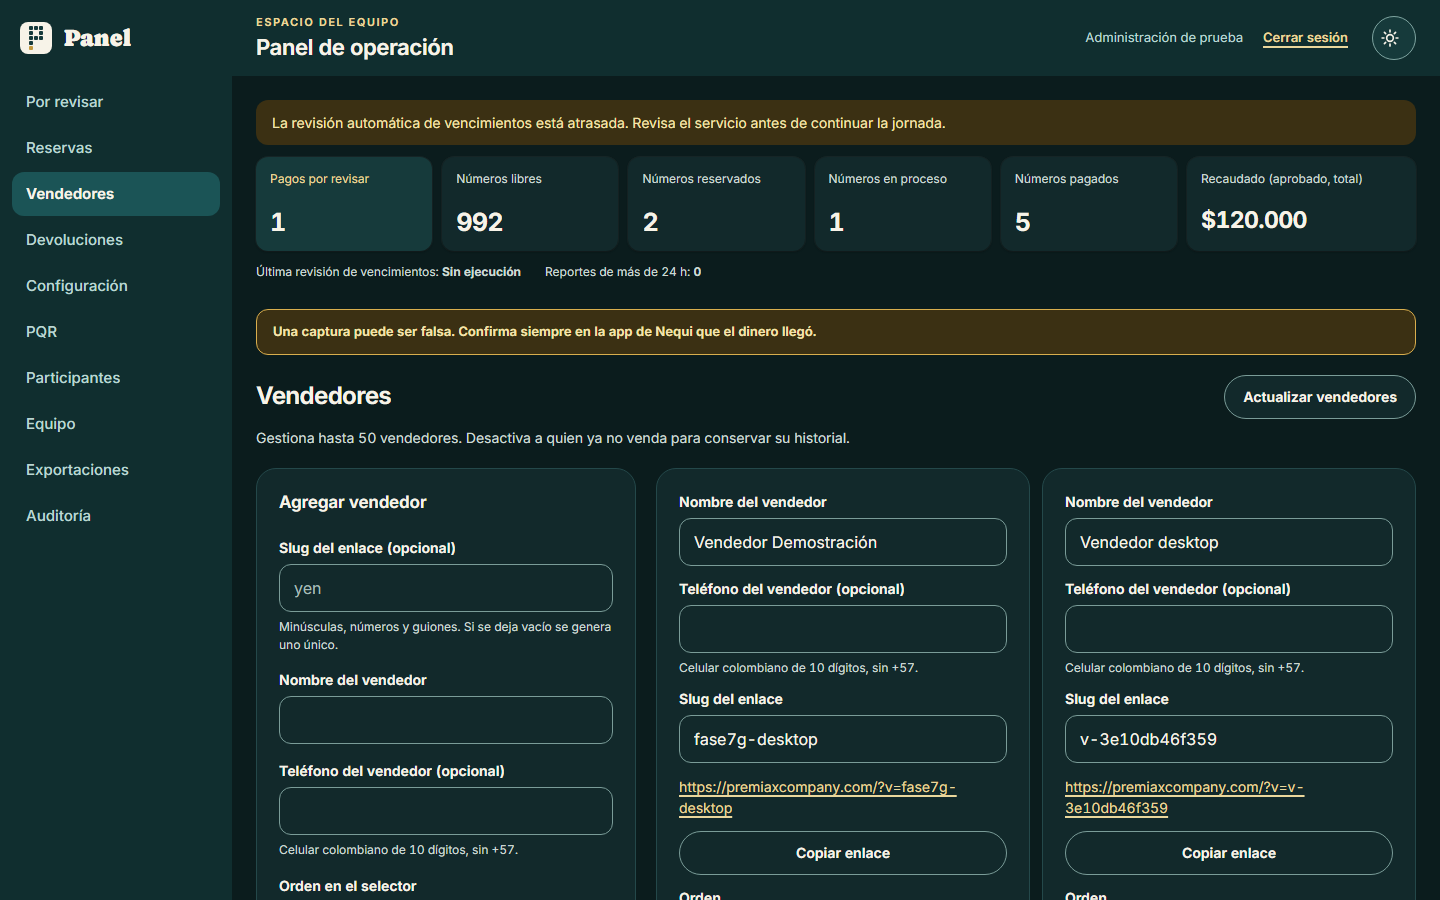The height and width of the screenshot is (900, 1440).
Task: Copy link for Vendedor desktop
Action: (x=1228, y=853)
